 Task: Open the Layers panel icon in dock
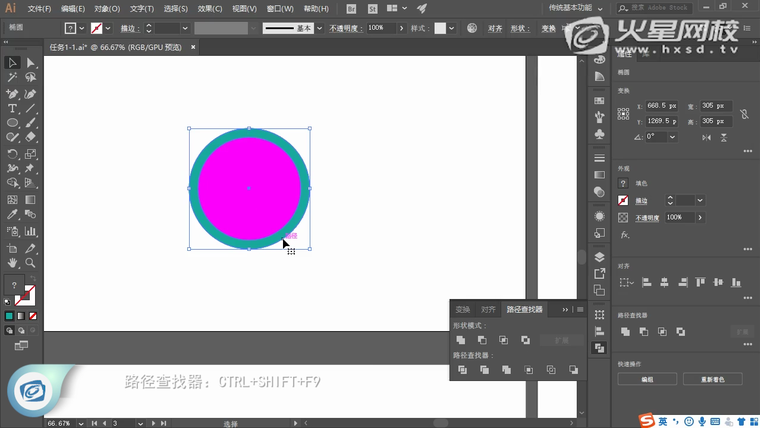click(x=599, y=256)
